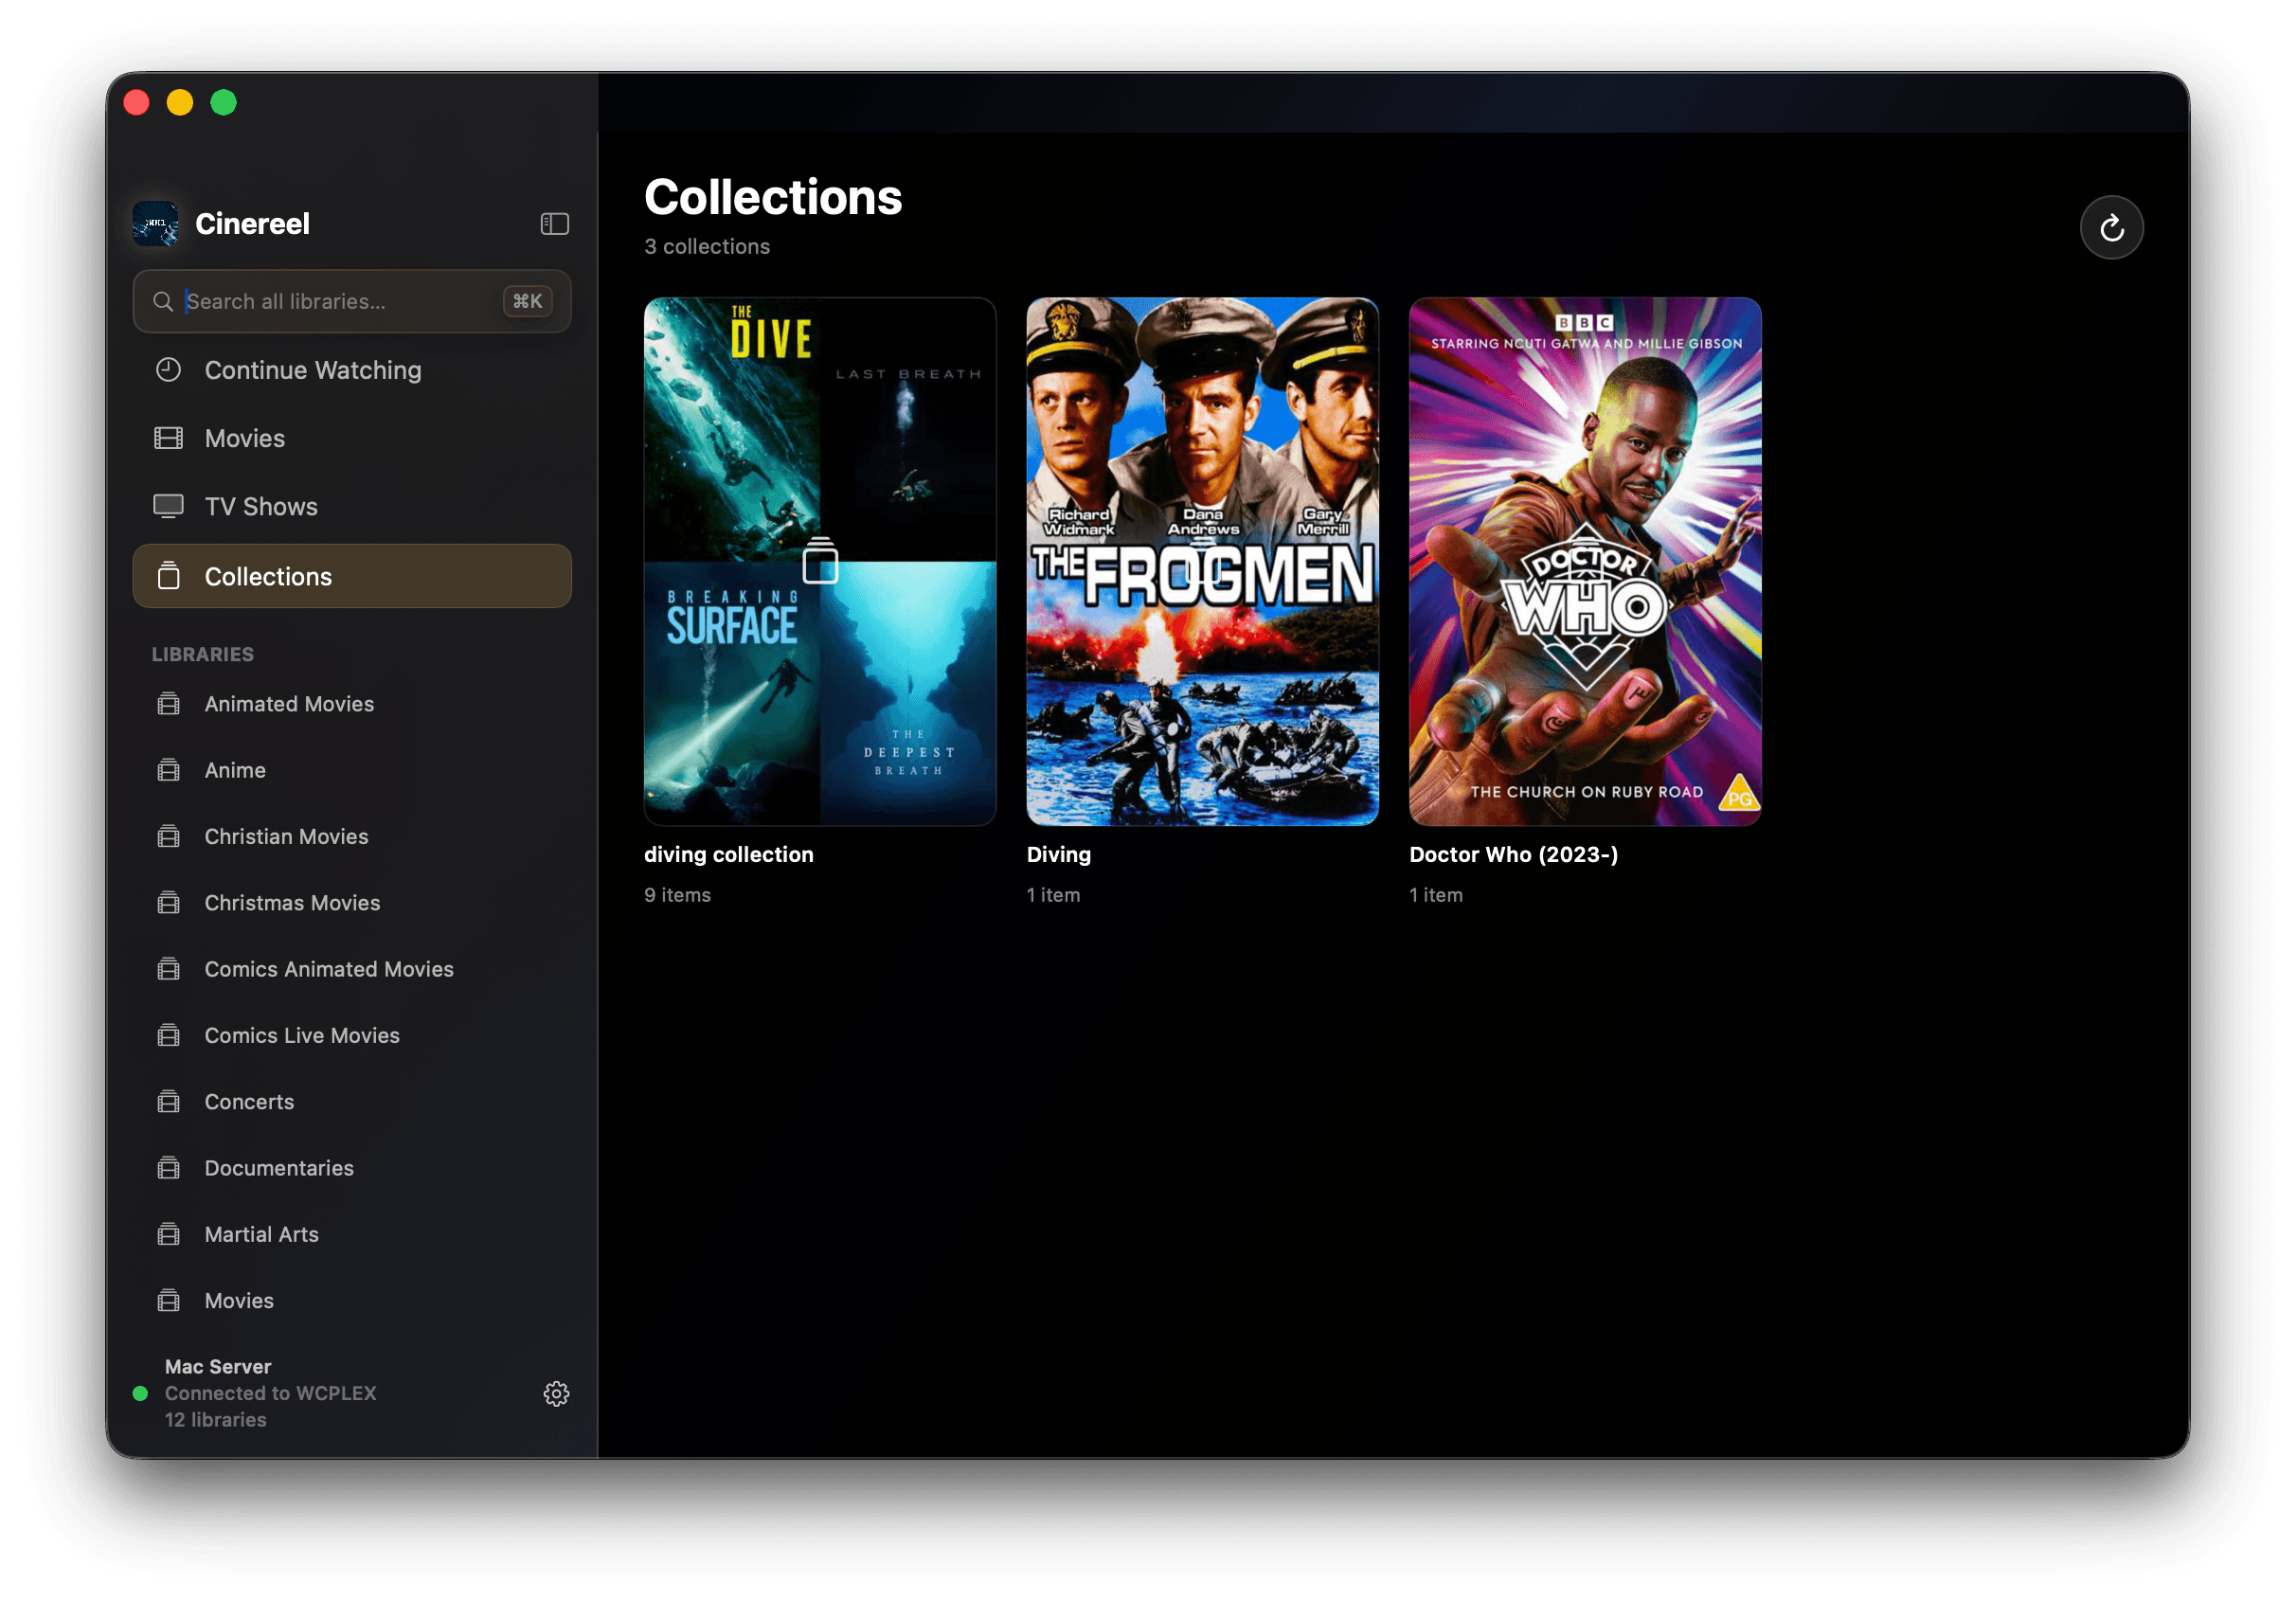Toggle the sidebar with the panel icon
2296x1599 pixels.
[x=554, y=224]
